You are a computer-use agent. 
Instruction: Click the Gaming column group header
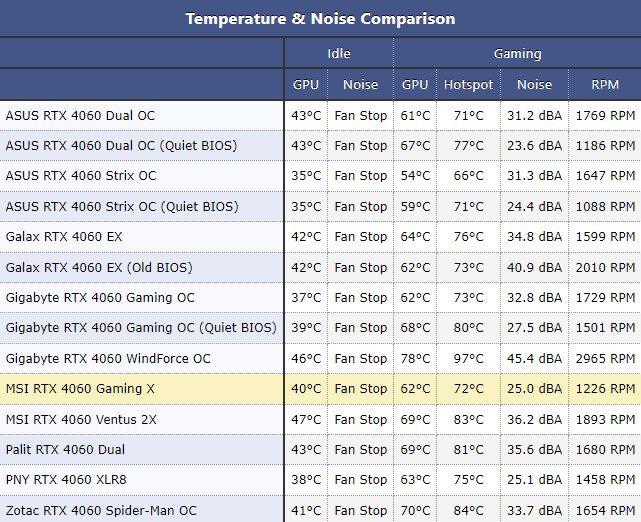[517, 54]
